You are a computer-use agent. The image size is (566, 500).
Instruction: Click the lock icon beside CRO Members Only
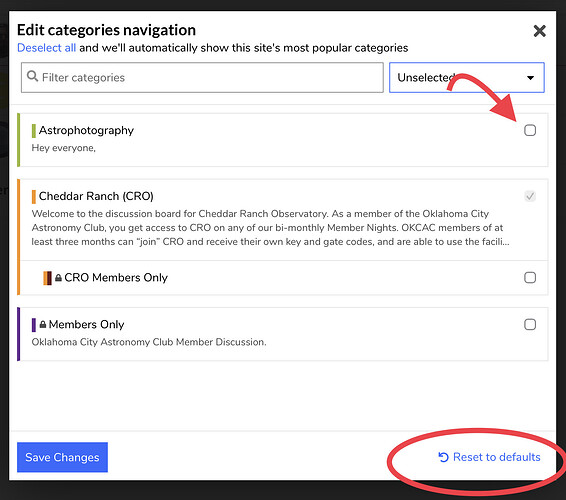(x=58, y=278)
